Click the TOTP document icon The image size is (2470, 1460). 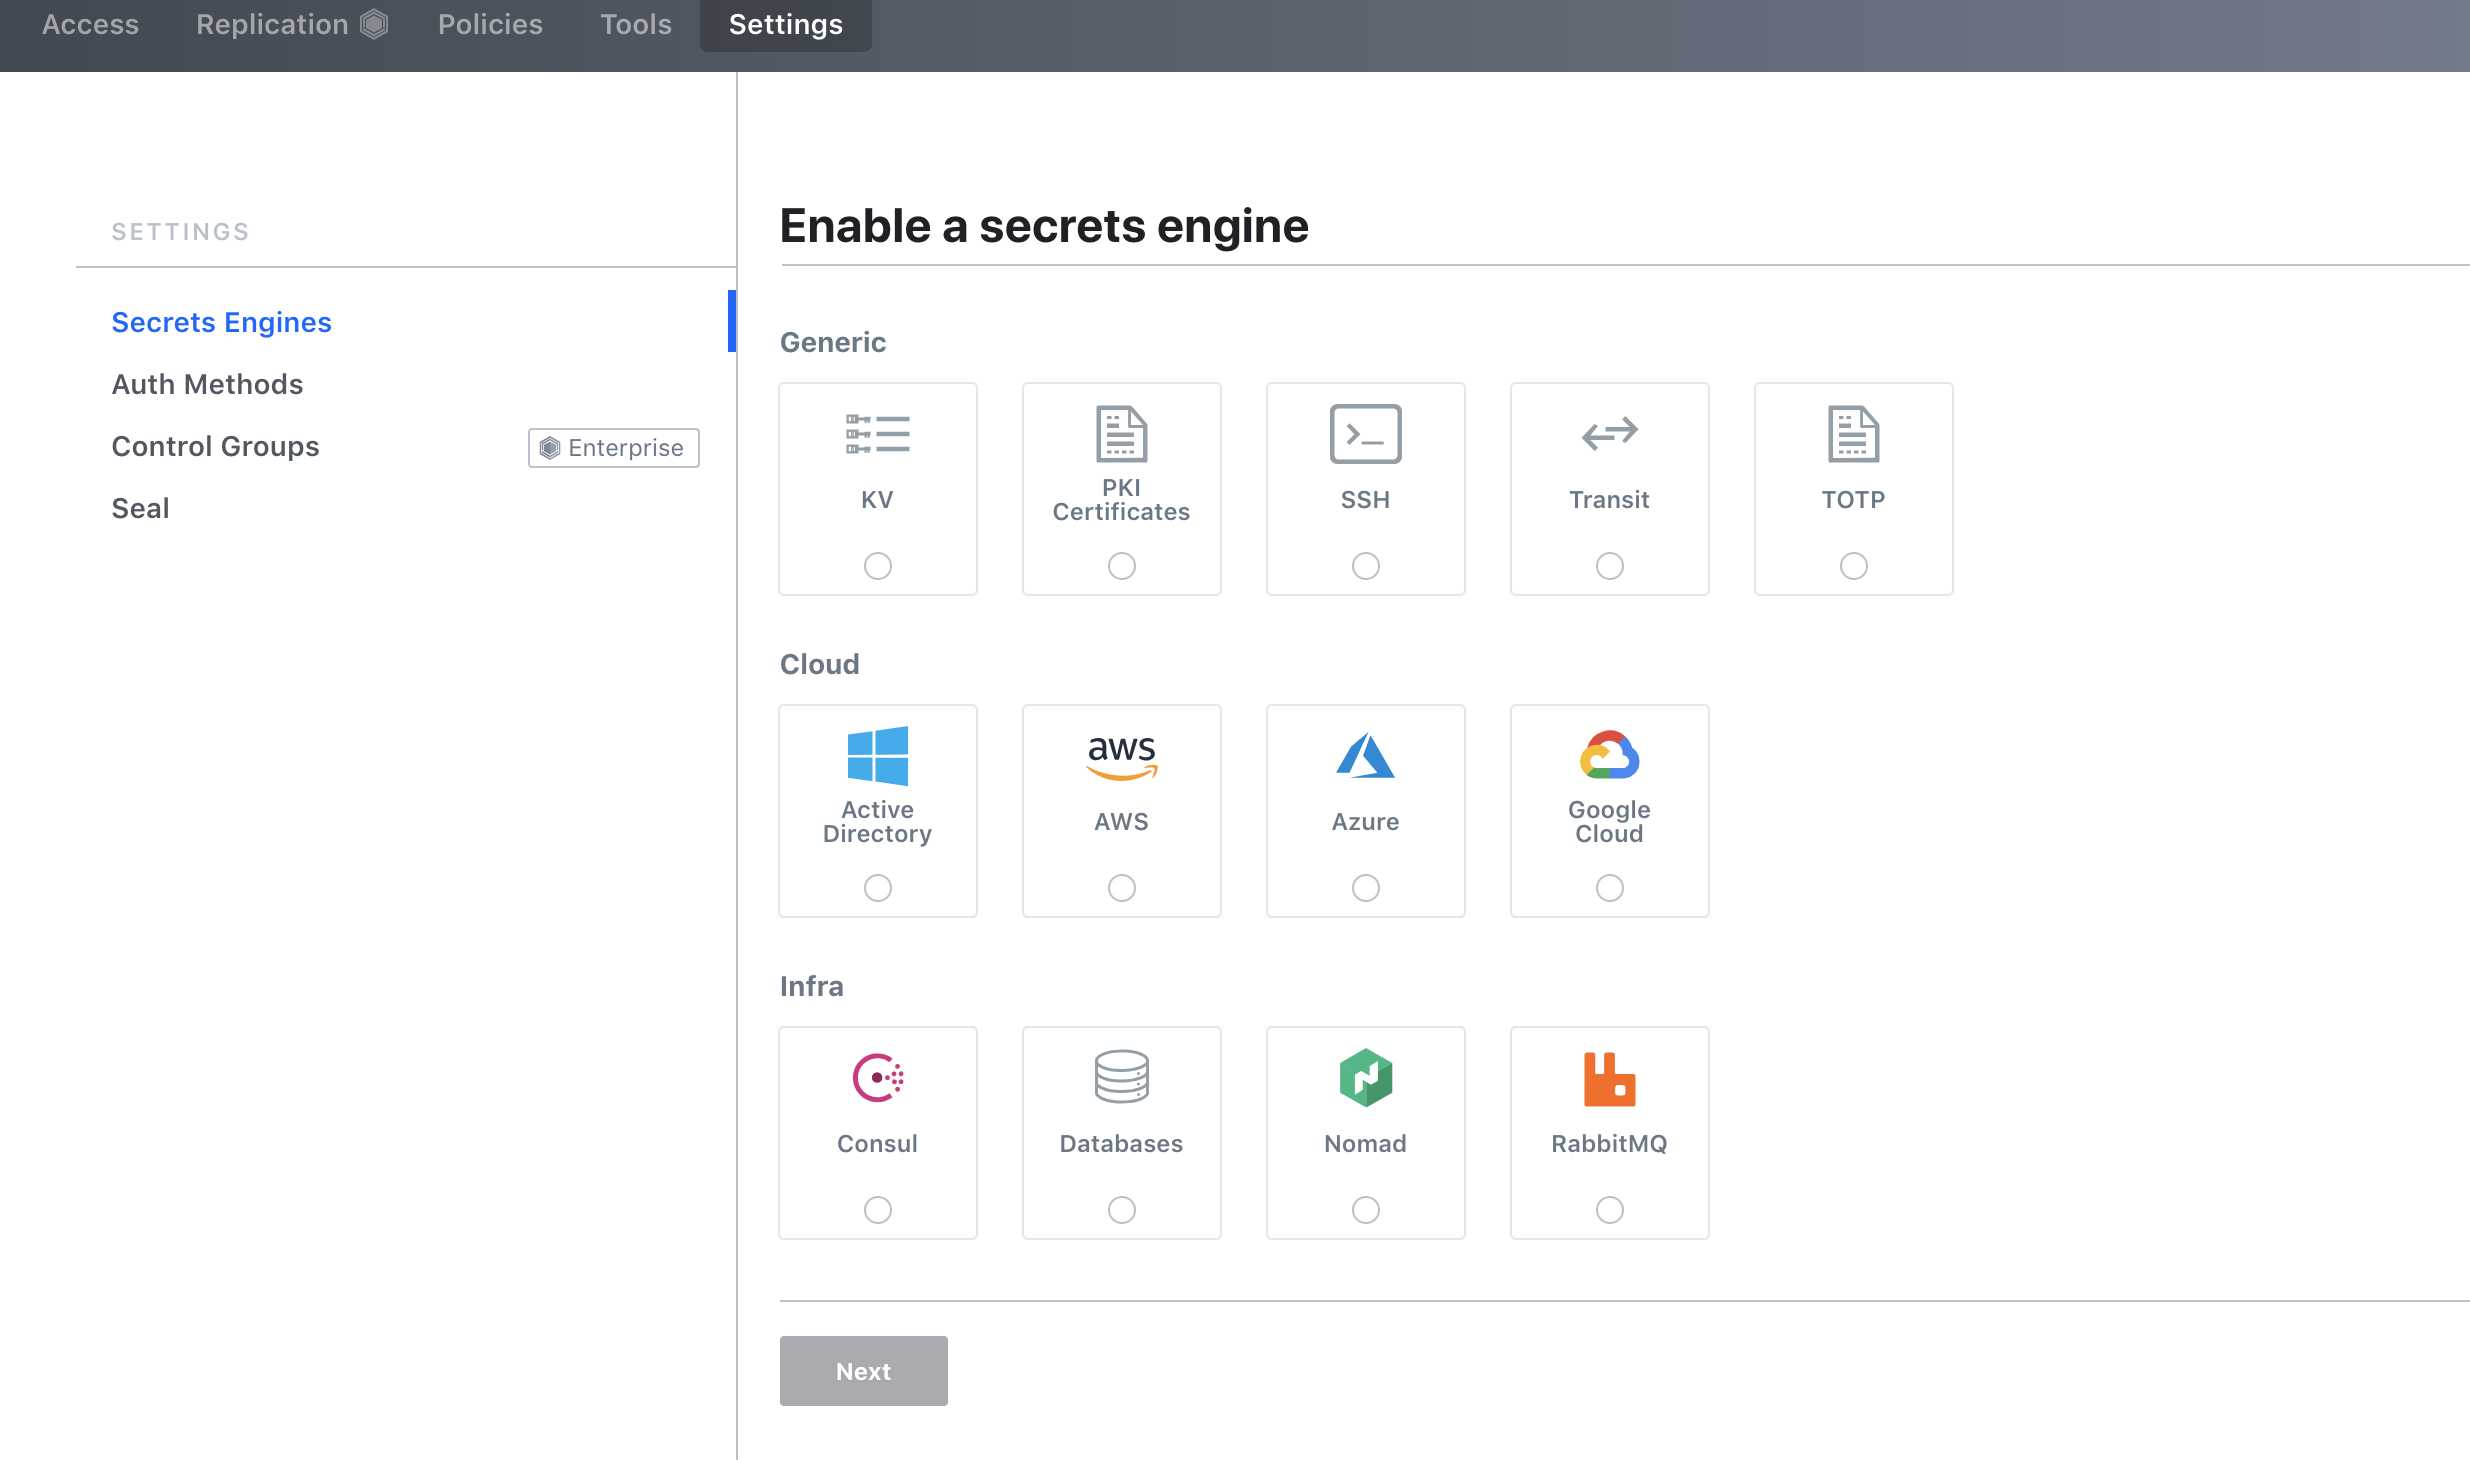point(1854,434)
